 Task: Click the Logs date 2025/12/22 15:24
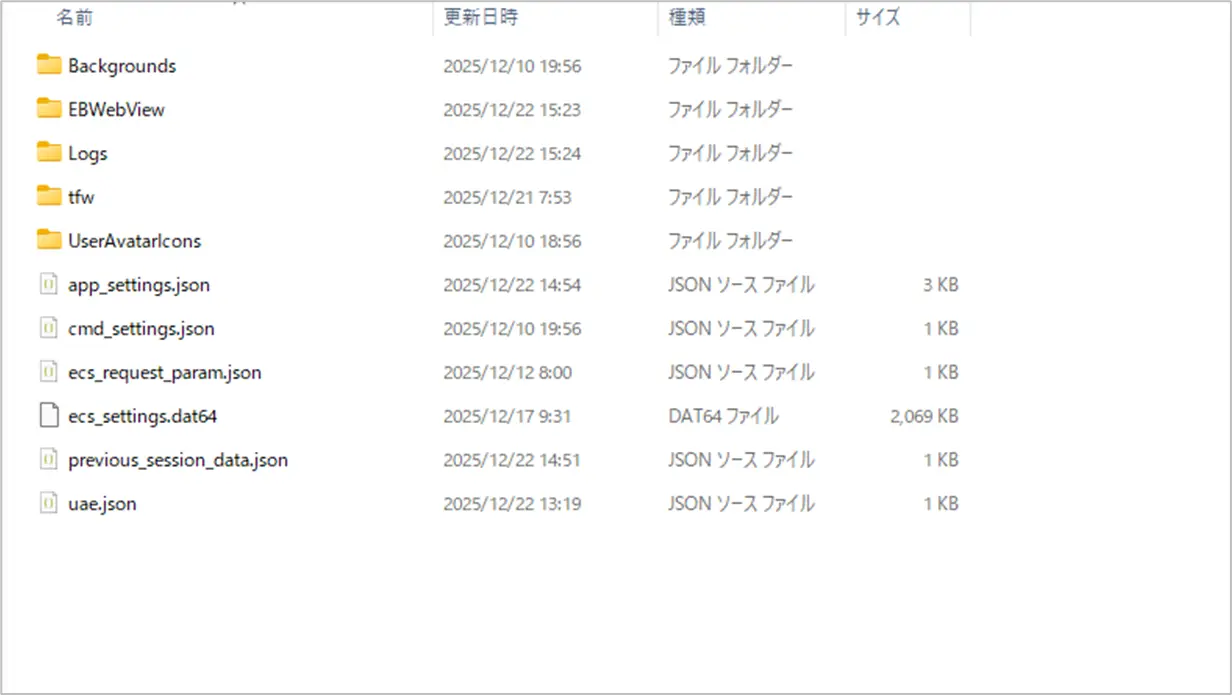click(512, 154)
